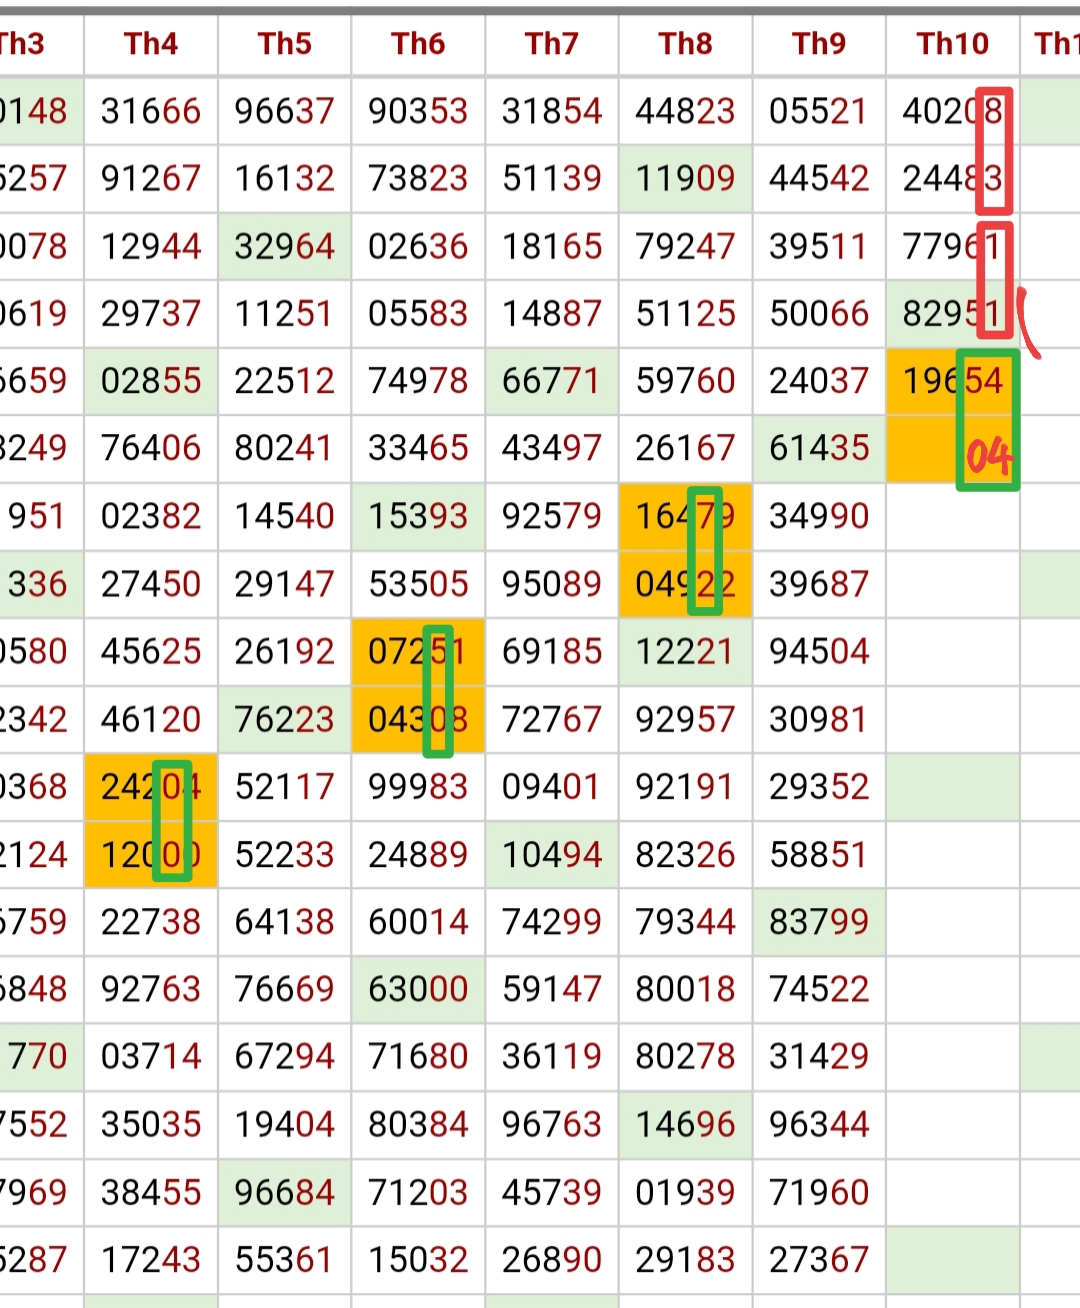
Task: Click the cell showing 24037
Action: pos(819,381)
